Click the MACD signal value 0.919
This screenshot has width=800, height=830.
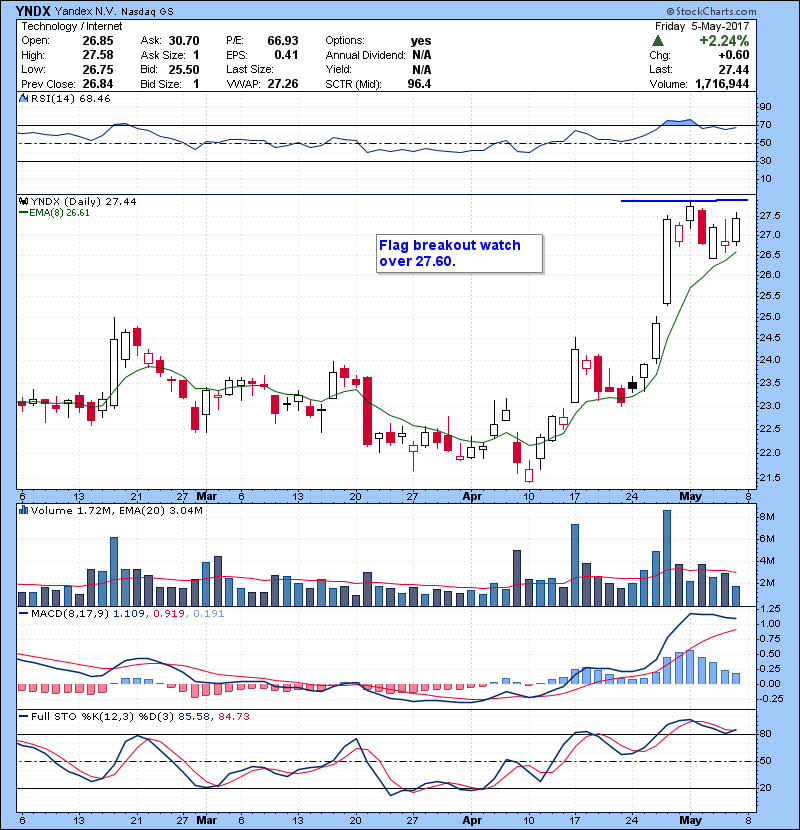[x=168, y=614]
